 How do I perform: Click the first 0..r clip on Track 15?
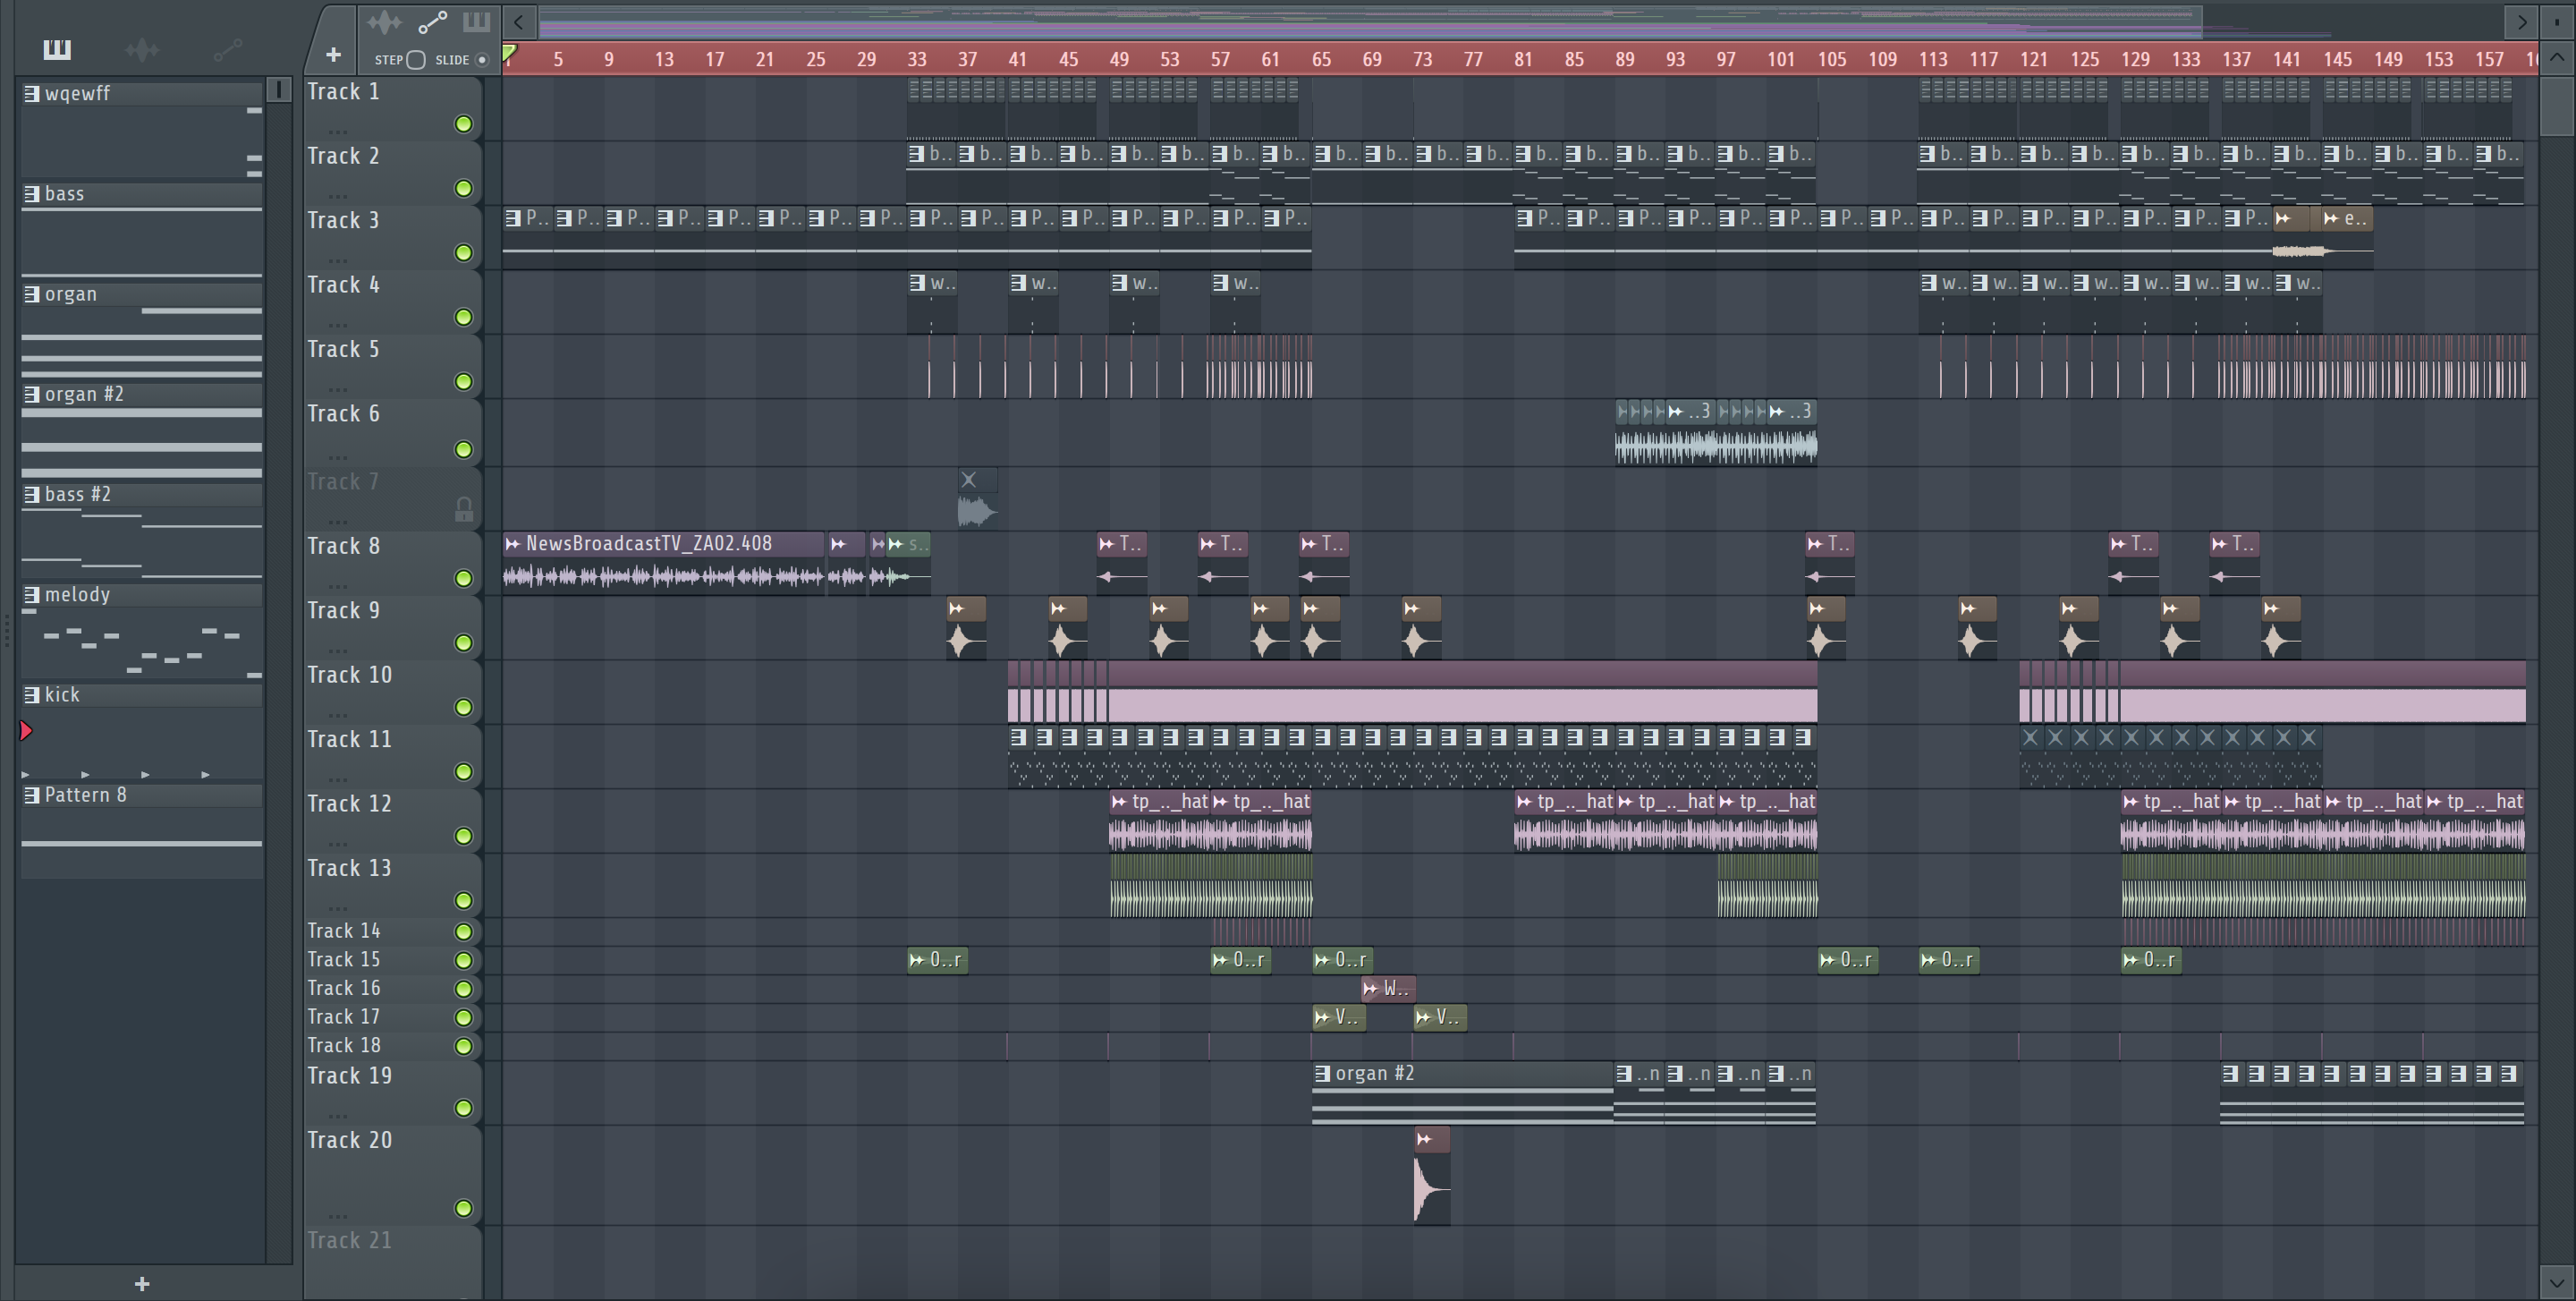pyautogui.click(x=937, y=960)
